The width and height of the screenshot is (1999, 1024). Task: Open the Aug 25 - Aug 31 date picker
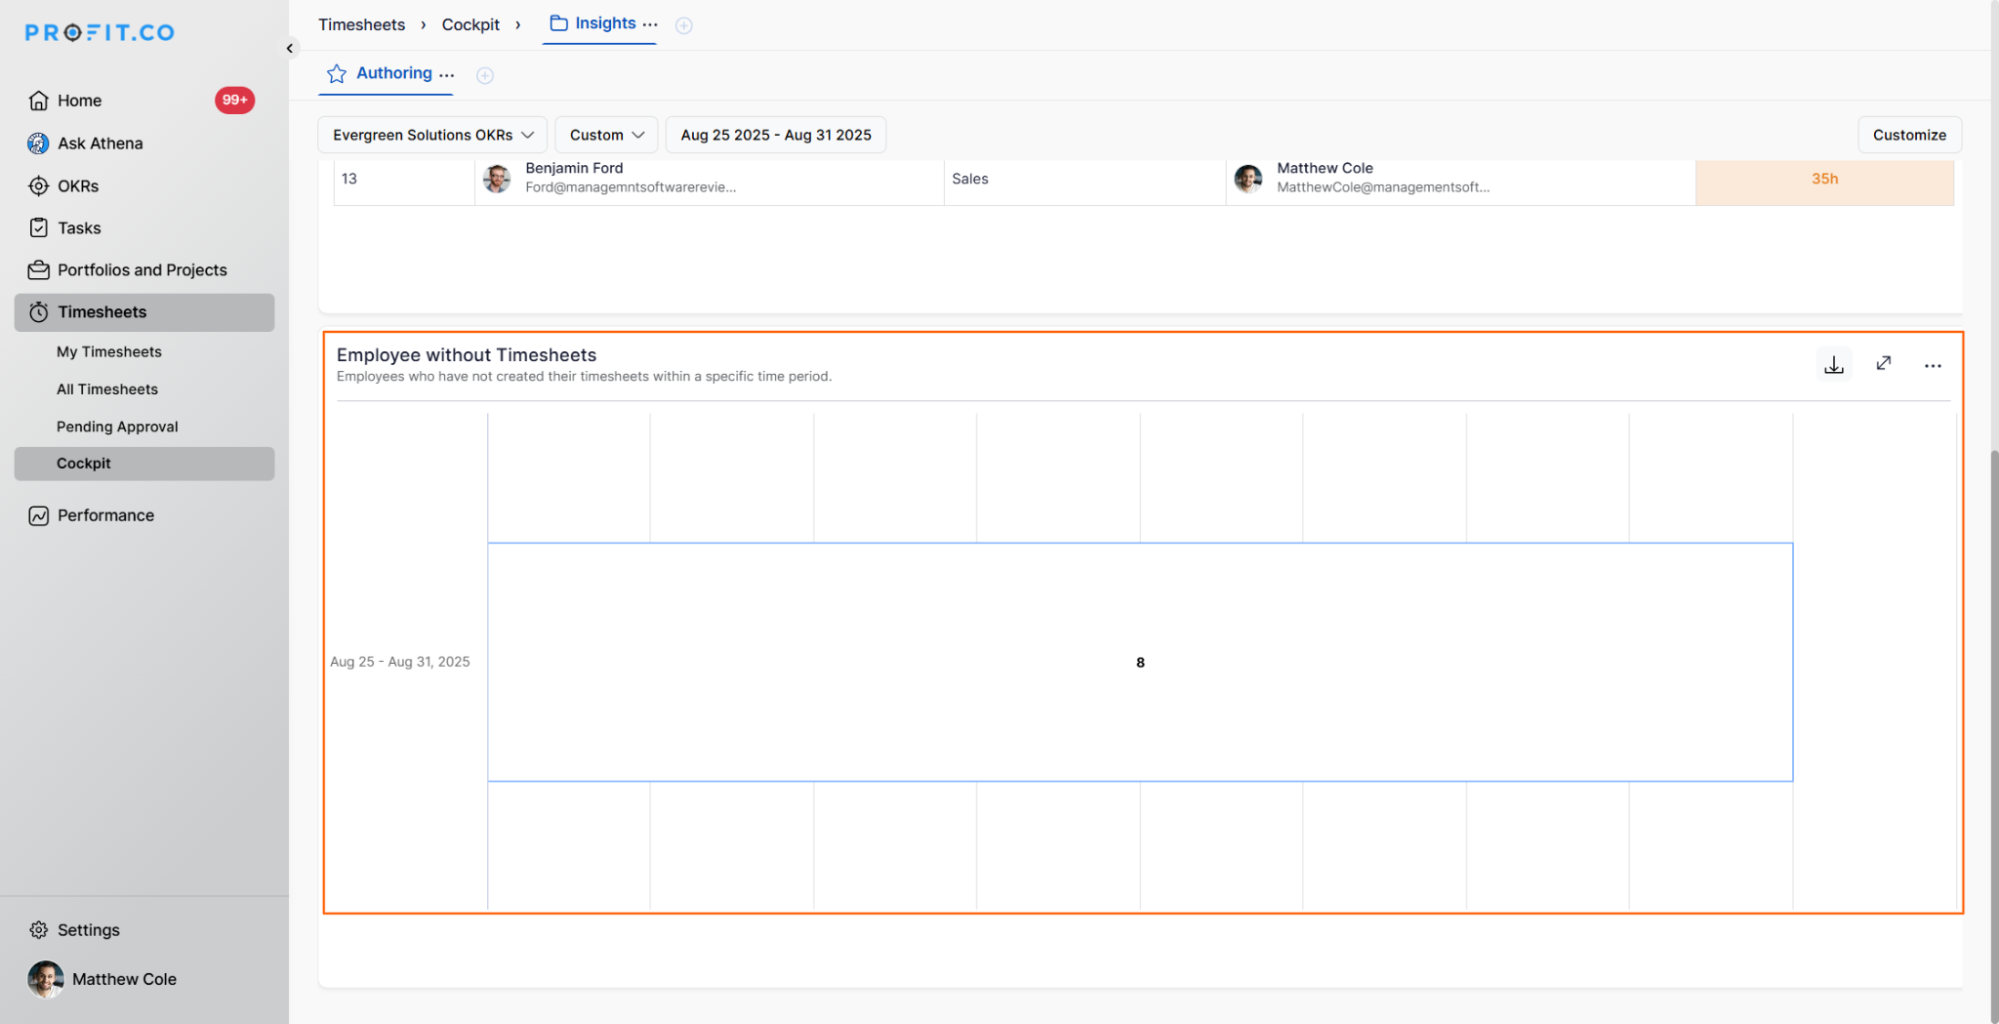tap(775, 135)
